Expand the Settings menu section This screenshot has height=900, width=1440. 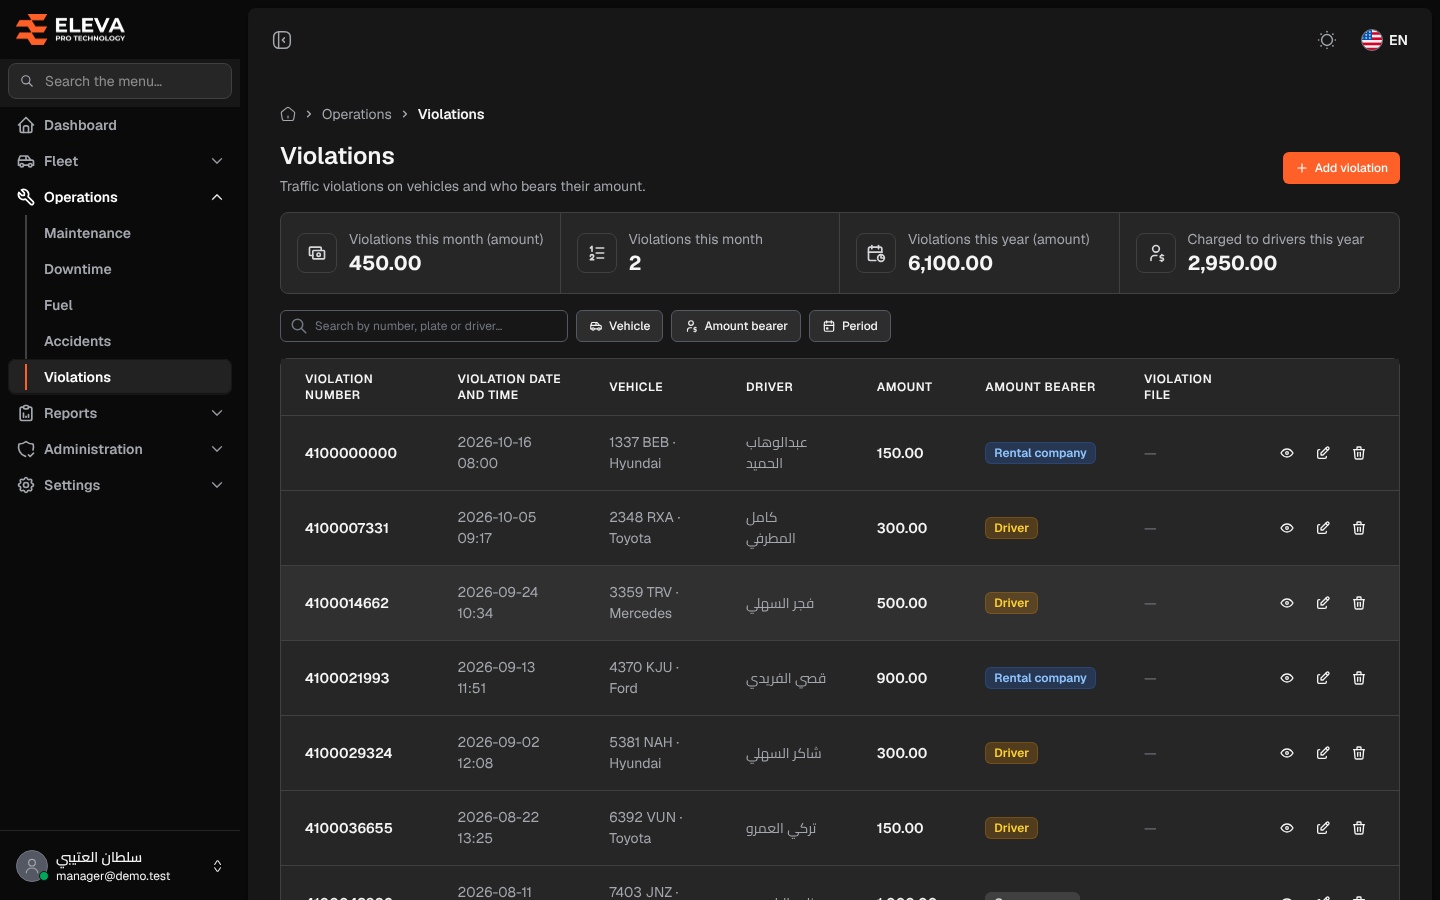[120, 485]
